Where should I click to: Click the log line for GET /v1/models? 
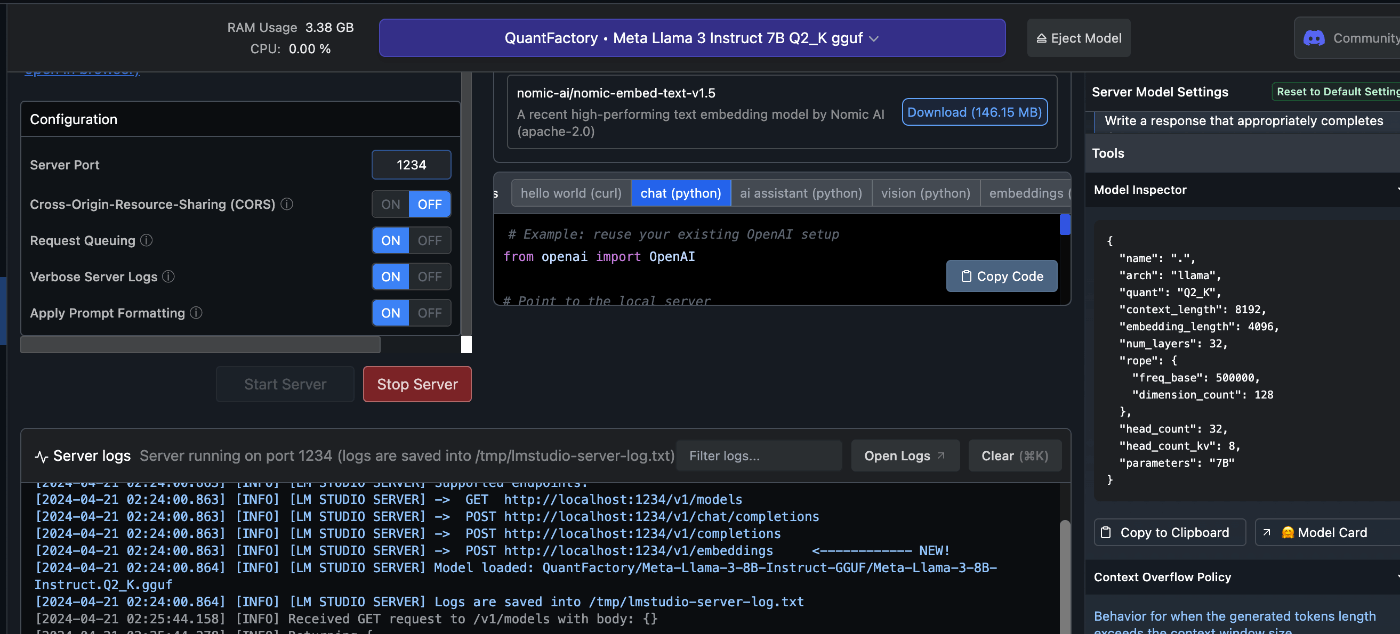[x=389, y=500]
